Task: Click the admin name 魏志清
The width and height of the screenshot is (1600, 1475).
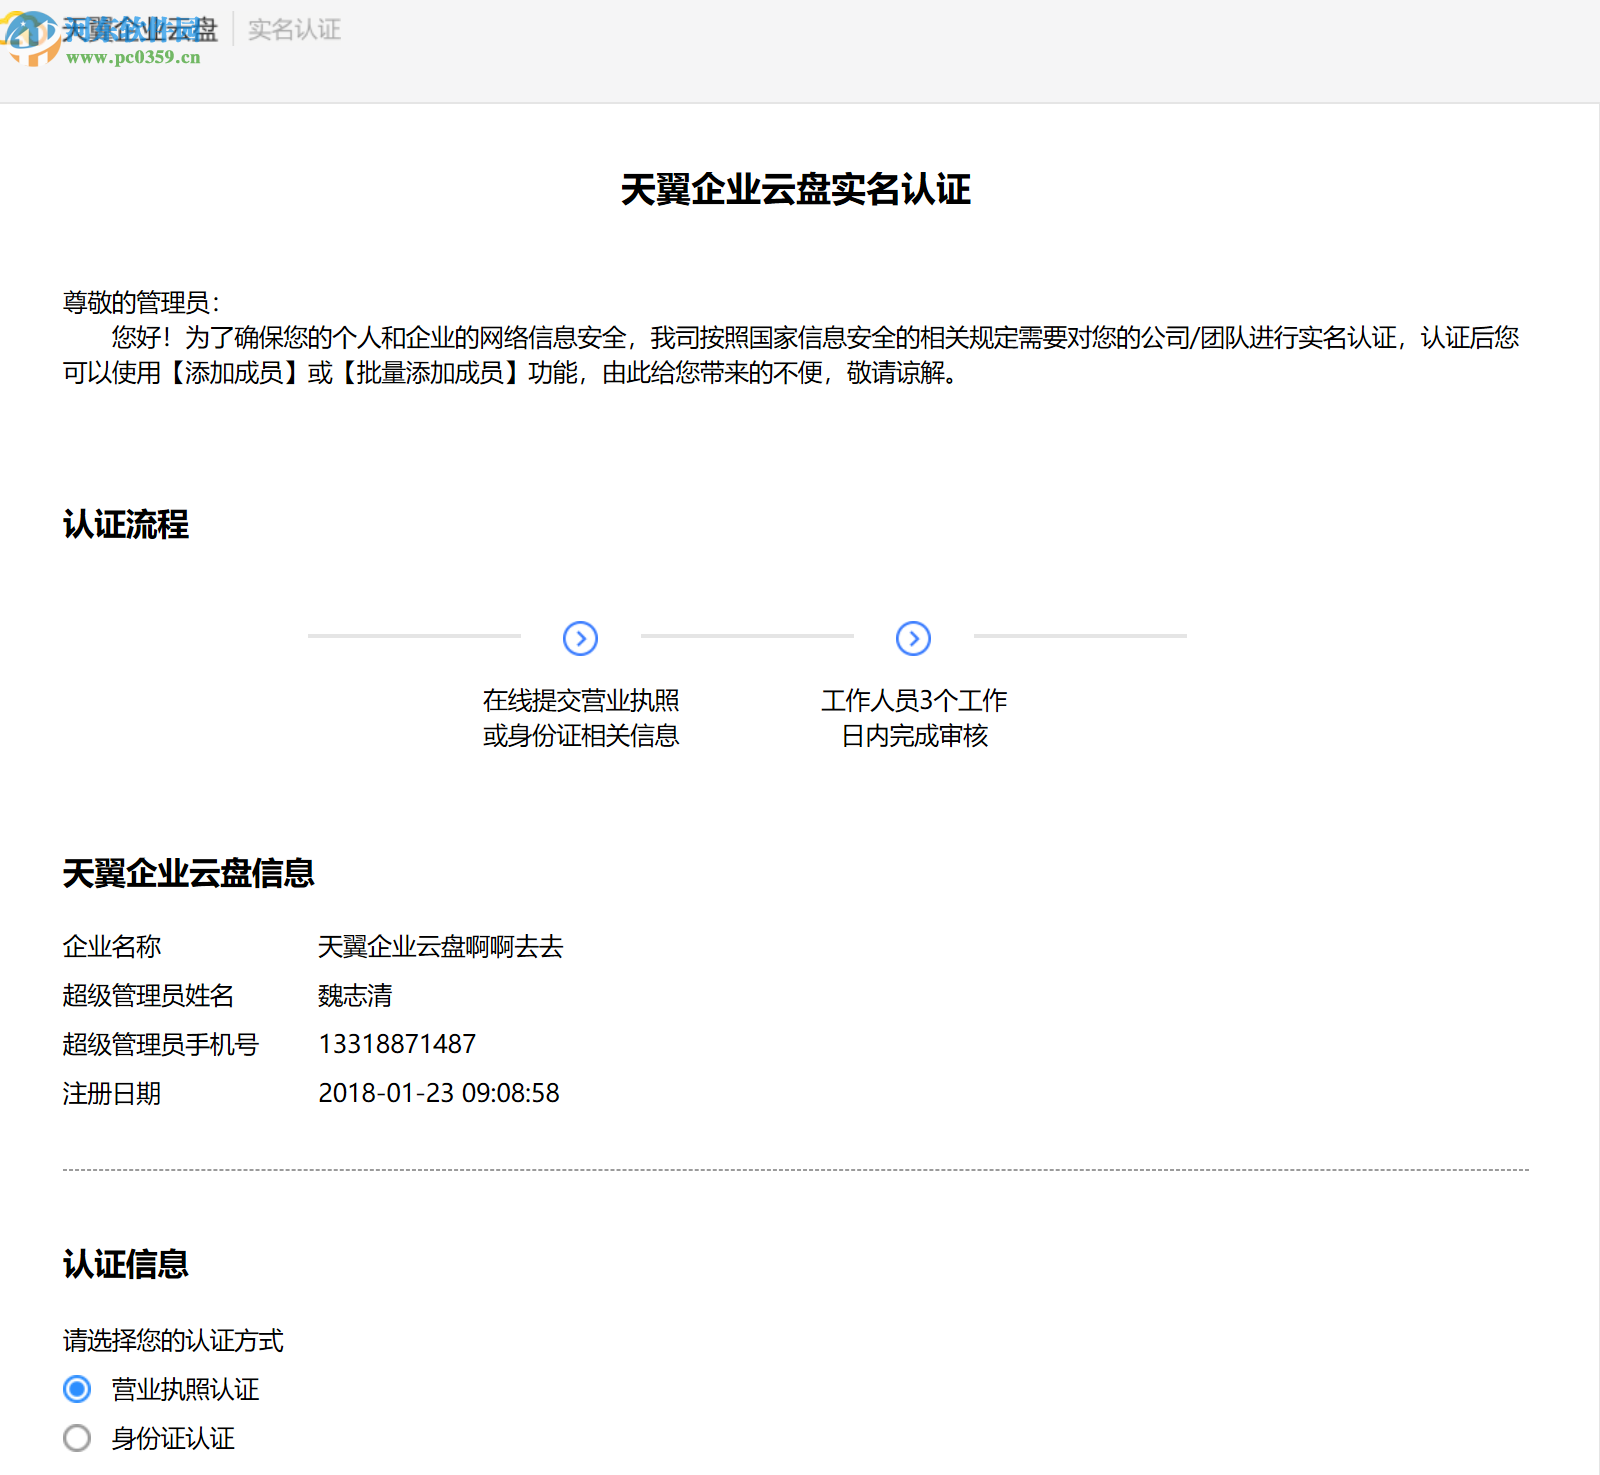Action: click(354, 996)
